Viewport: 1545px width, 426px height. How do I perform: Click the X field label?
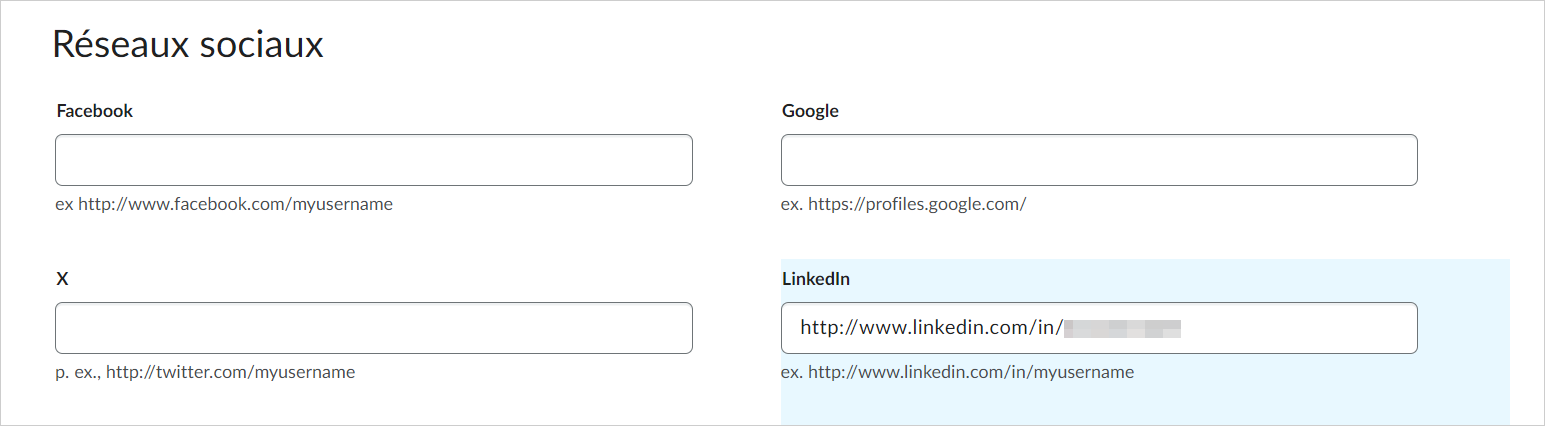[62, 279]
